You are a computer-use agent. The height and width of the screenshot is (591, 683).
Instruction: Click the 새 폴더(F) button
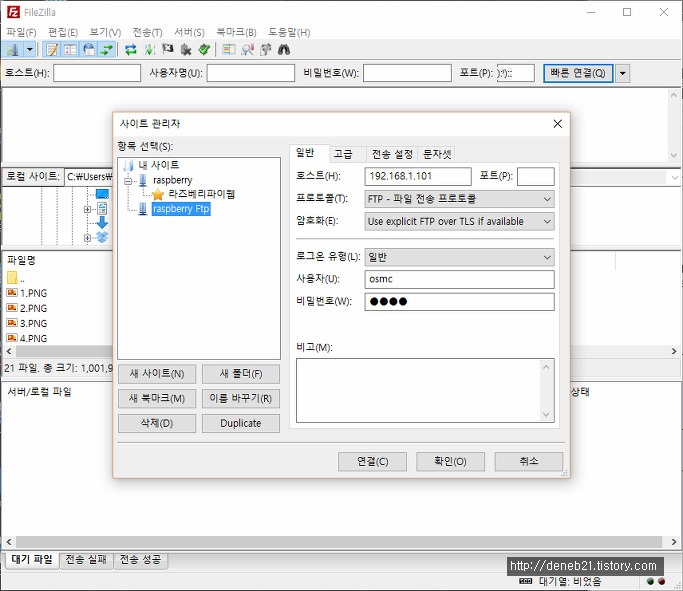[241, 374]
